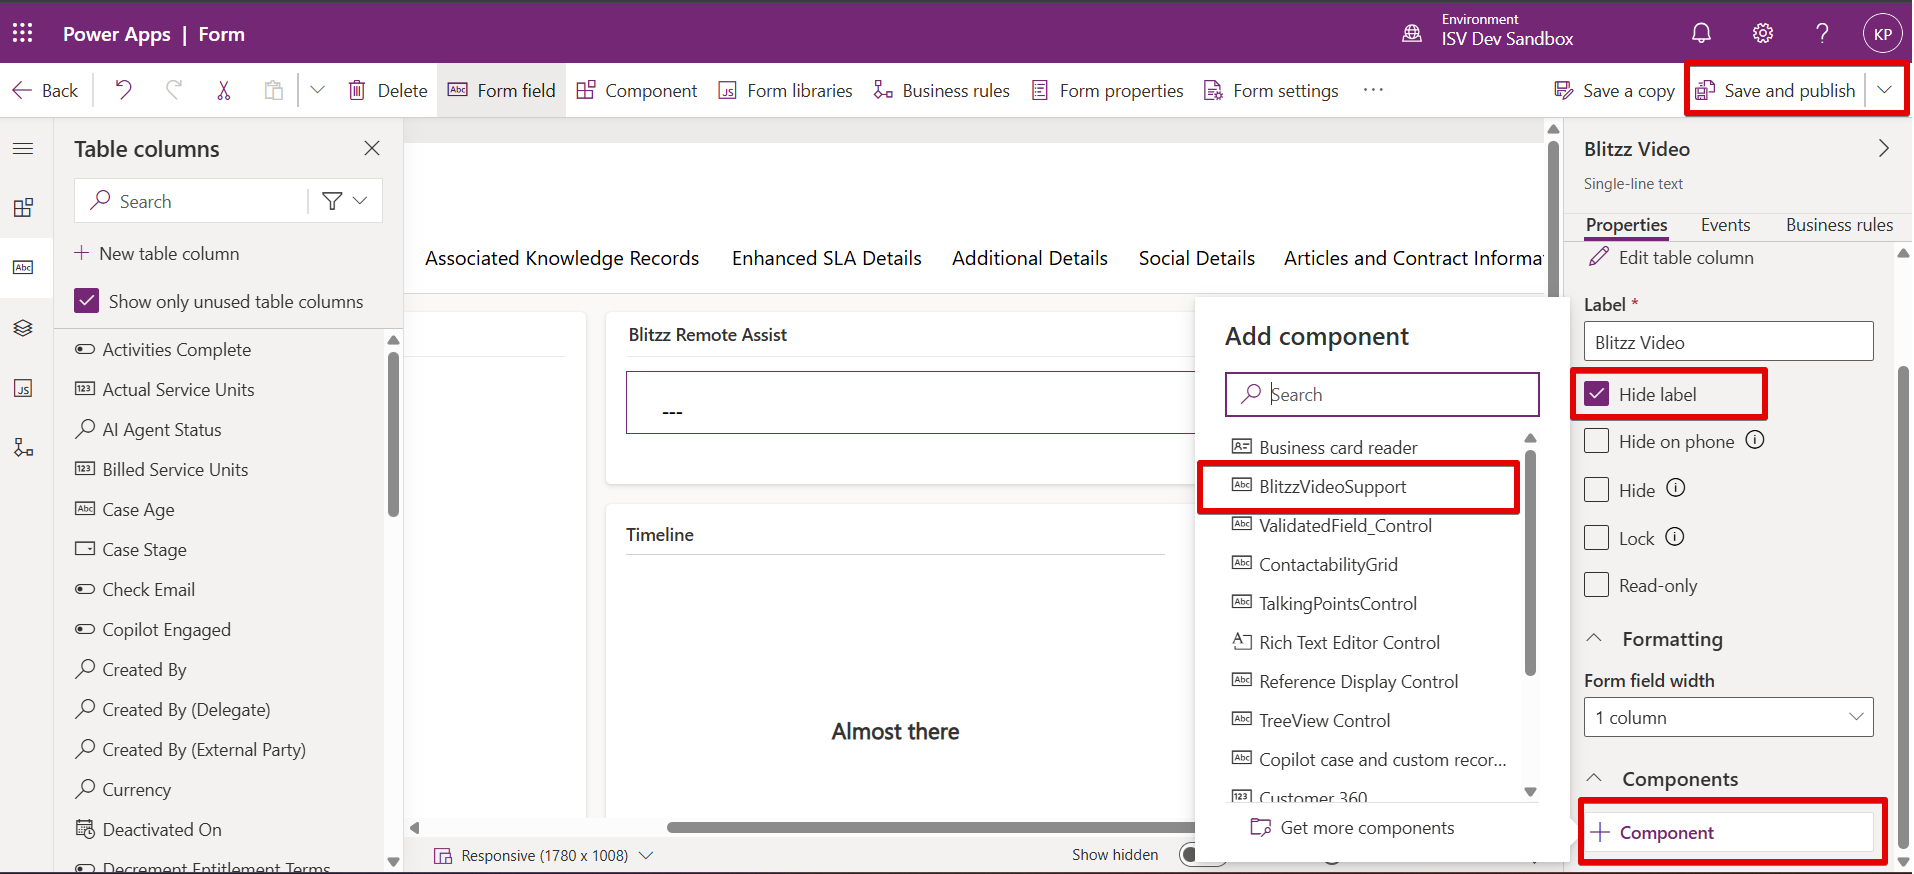Open KP account avatar
The width and height of the screenshot is (1914, 874).
(x=1882, y=34)
